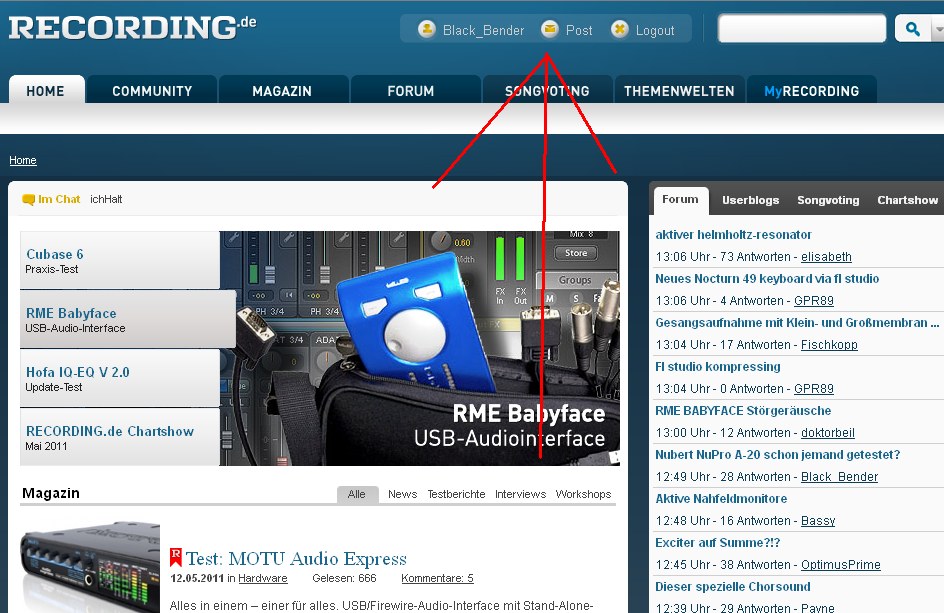Open the Nubert NuPro A-20 thread

tap(778, 455)
